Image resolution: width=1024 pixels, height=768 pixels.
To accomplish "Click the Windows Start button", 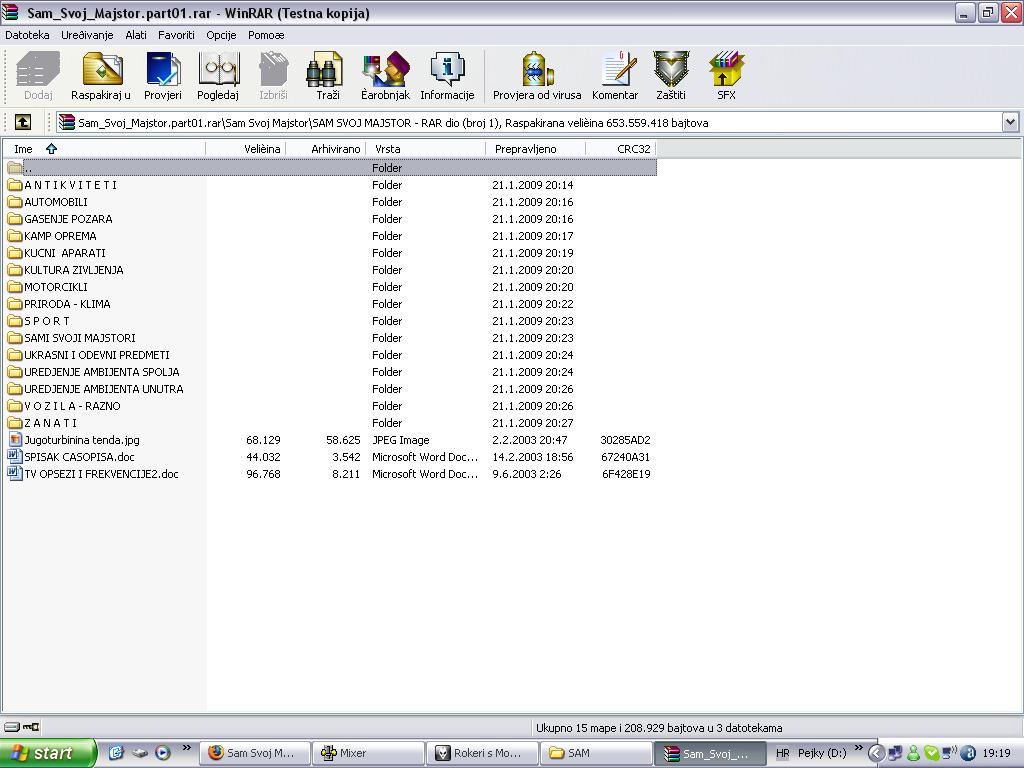I will (48, 753).
